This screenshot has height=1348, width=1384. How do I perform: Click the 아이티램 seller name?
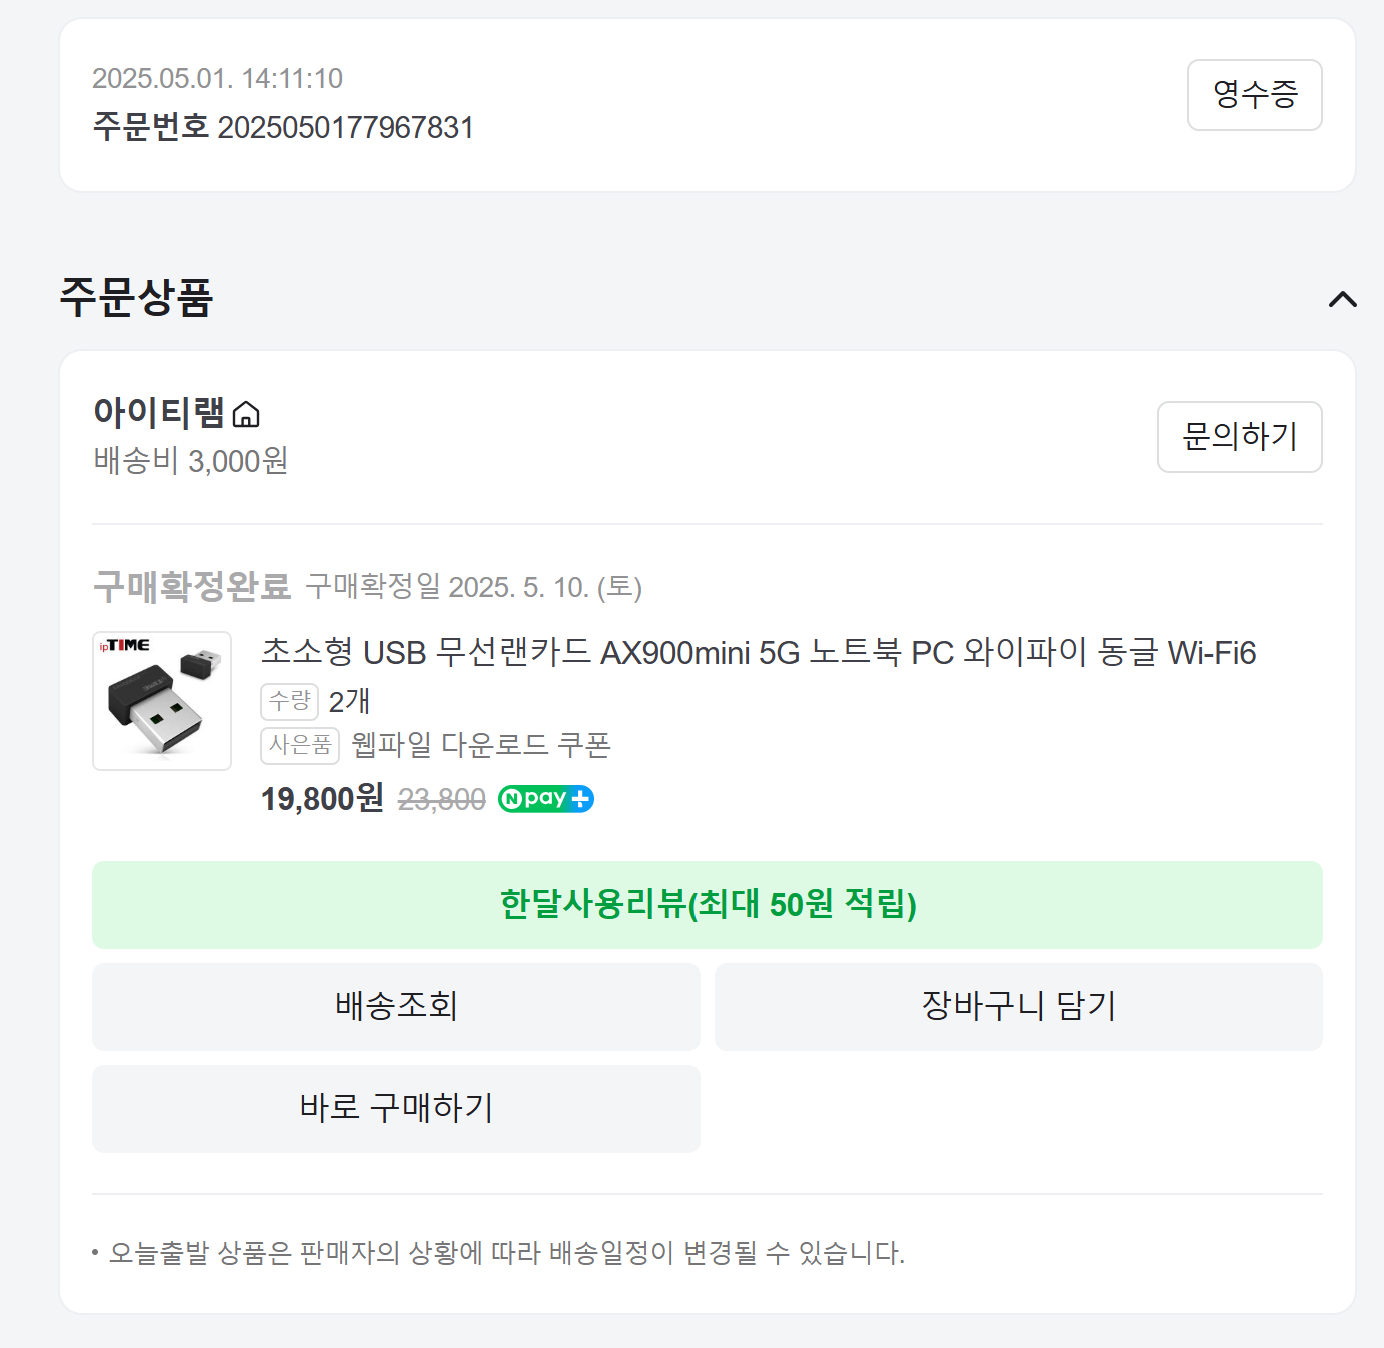pyautogui.click(x=159, y=413)
